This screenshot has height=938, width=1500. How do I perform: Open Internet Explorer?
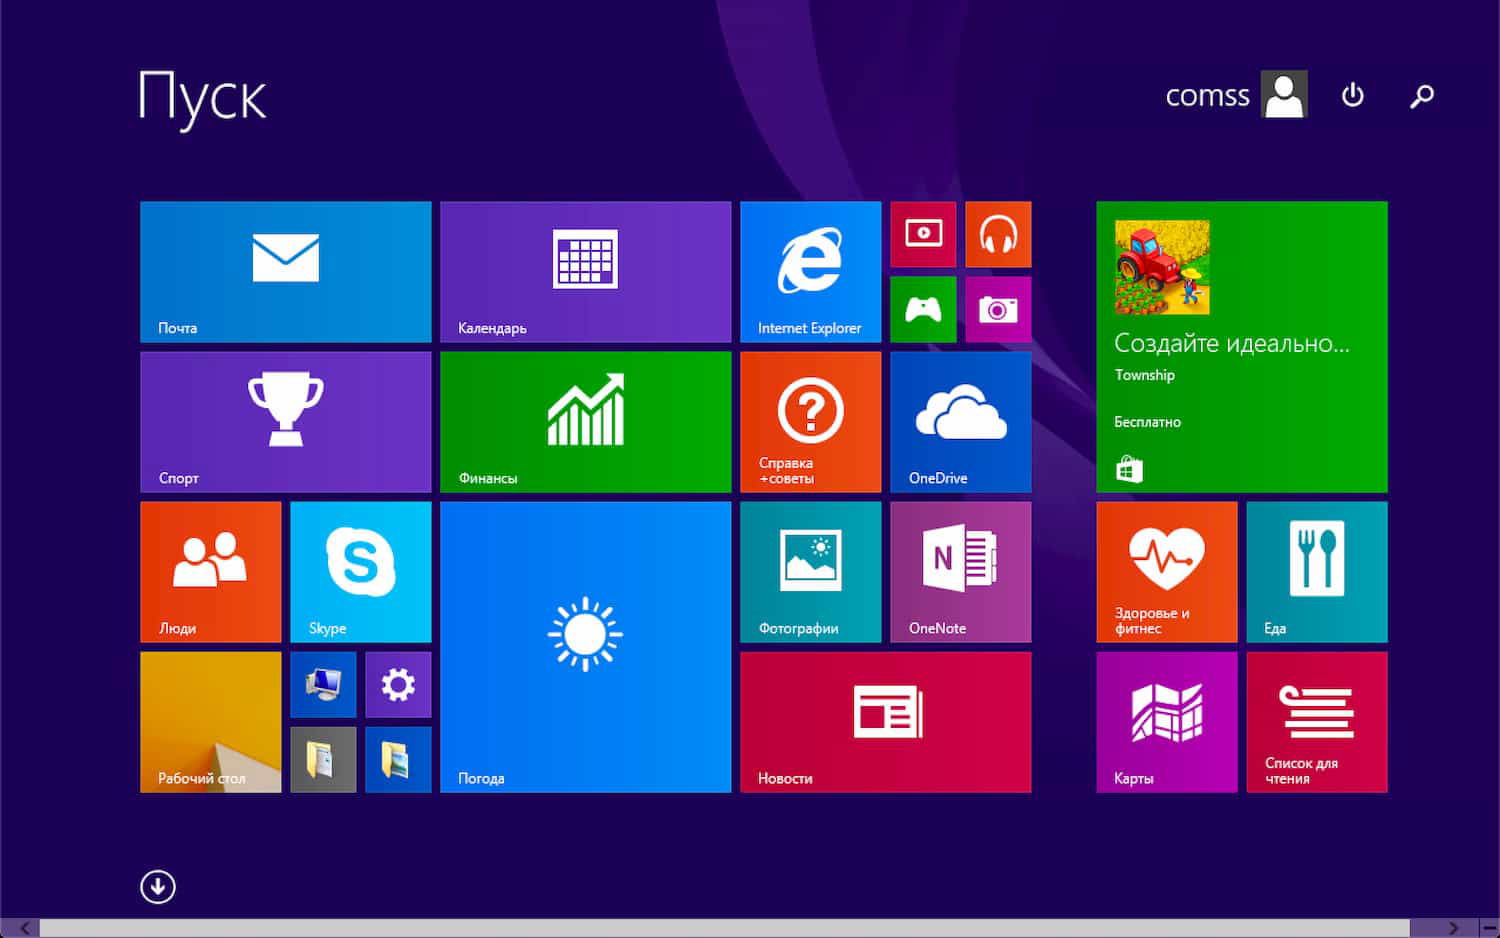(x=810, y=270)
